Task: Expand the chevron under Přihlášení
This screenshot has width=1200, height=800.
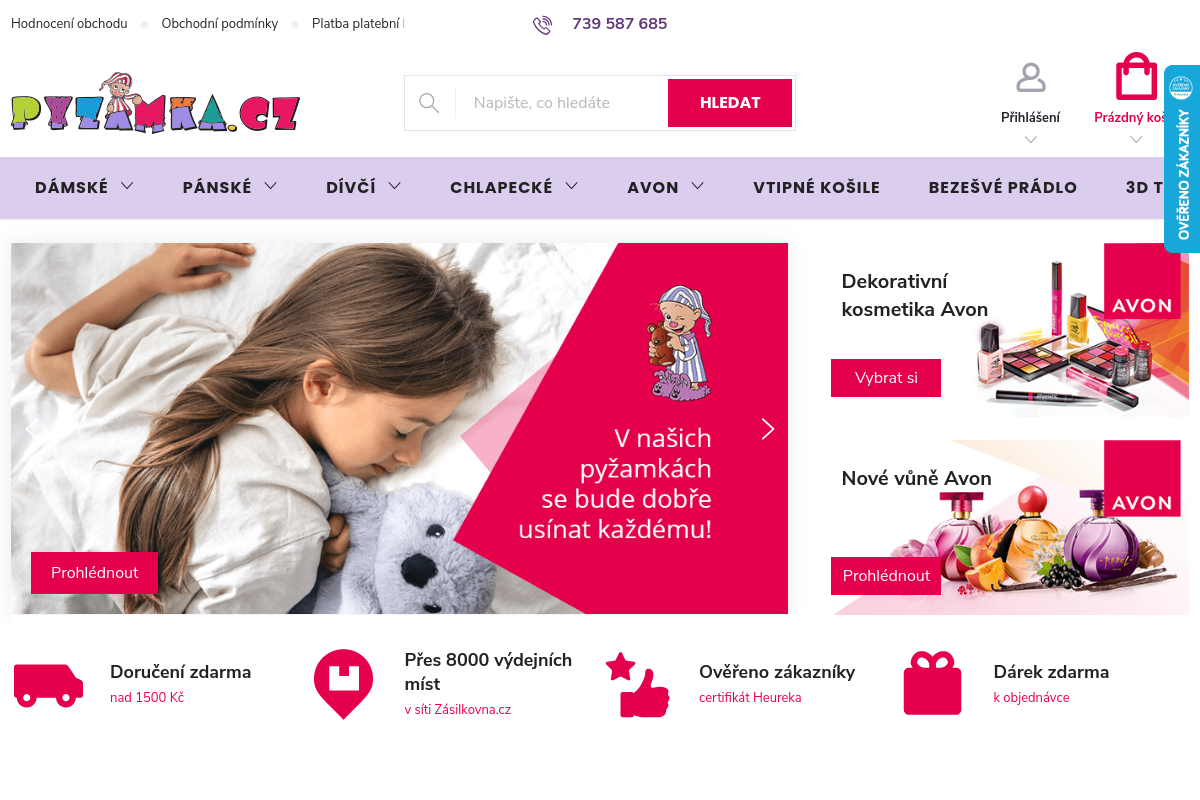Action: point(1031,140)
